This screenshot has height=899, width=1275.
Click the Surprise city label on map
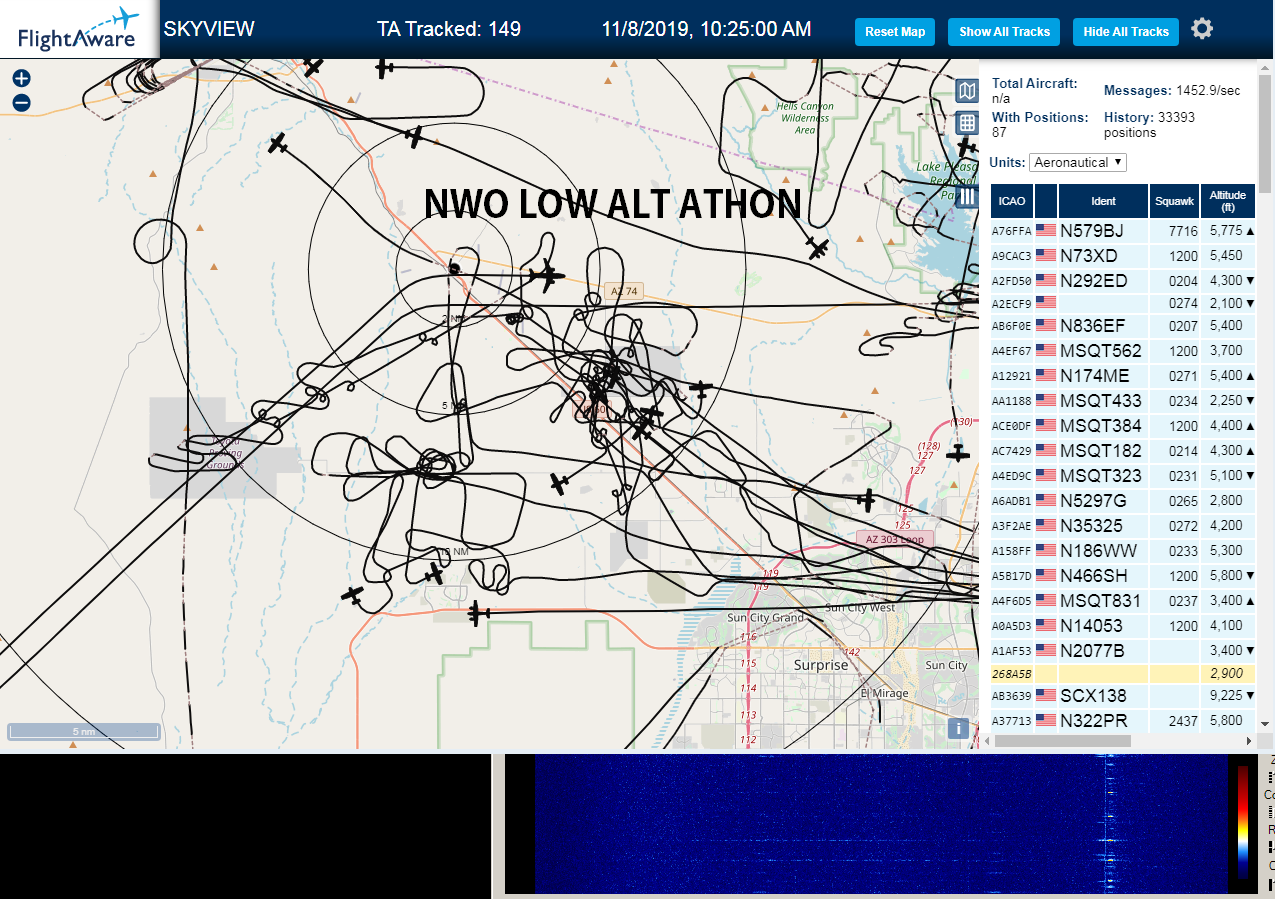tap(820, 664)
